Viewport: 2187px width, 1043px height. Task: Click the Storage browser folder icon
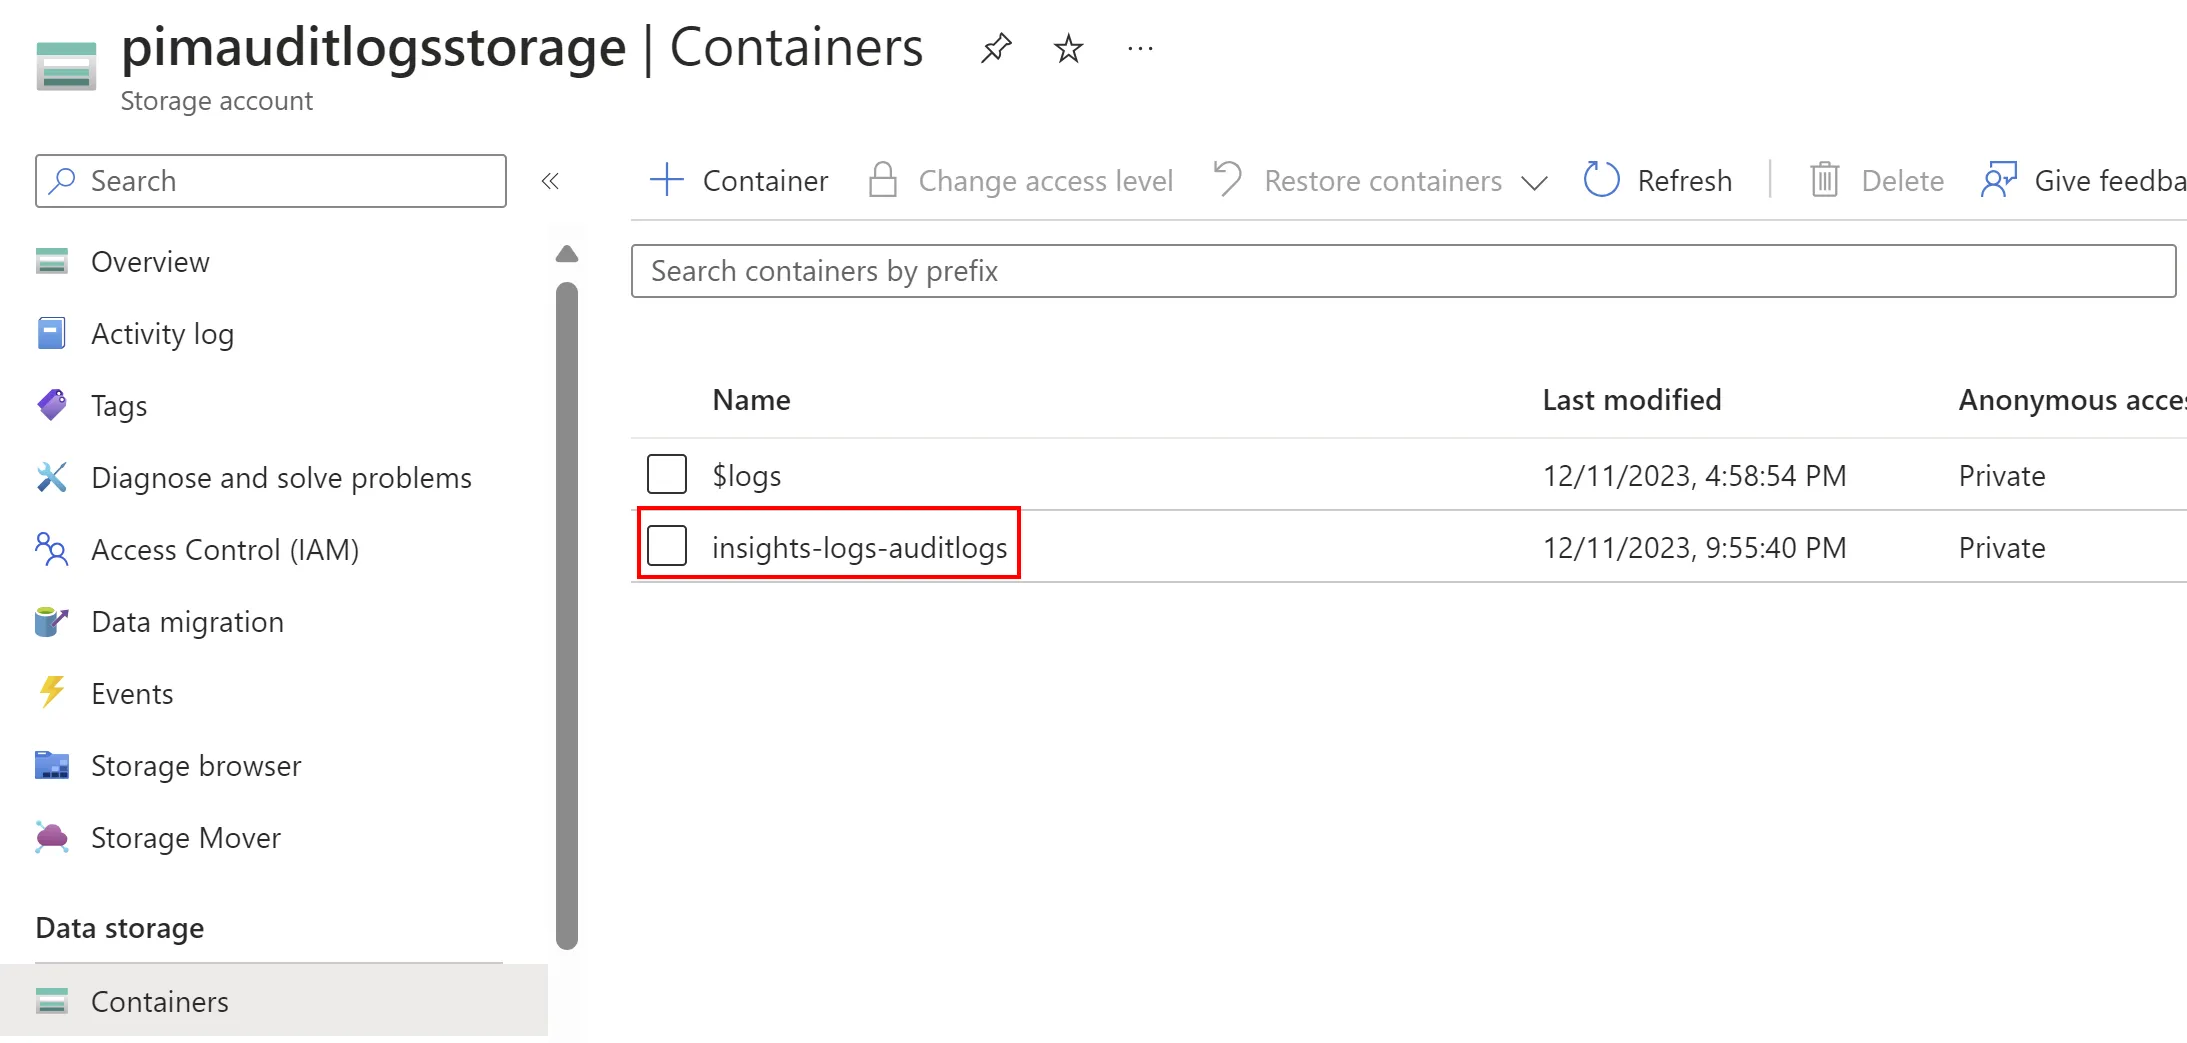point(52,765)
